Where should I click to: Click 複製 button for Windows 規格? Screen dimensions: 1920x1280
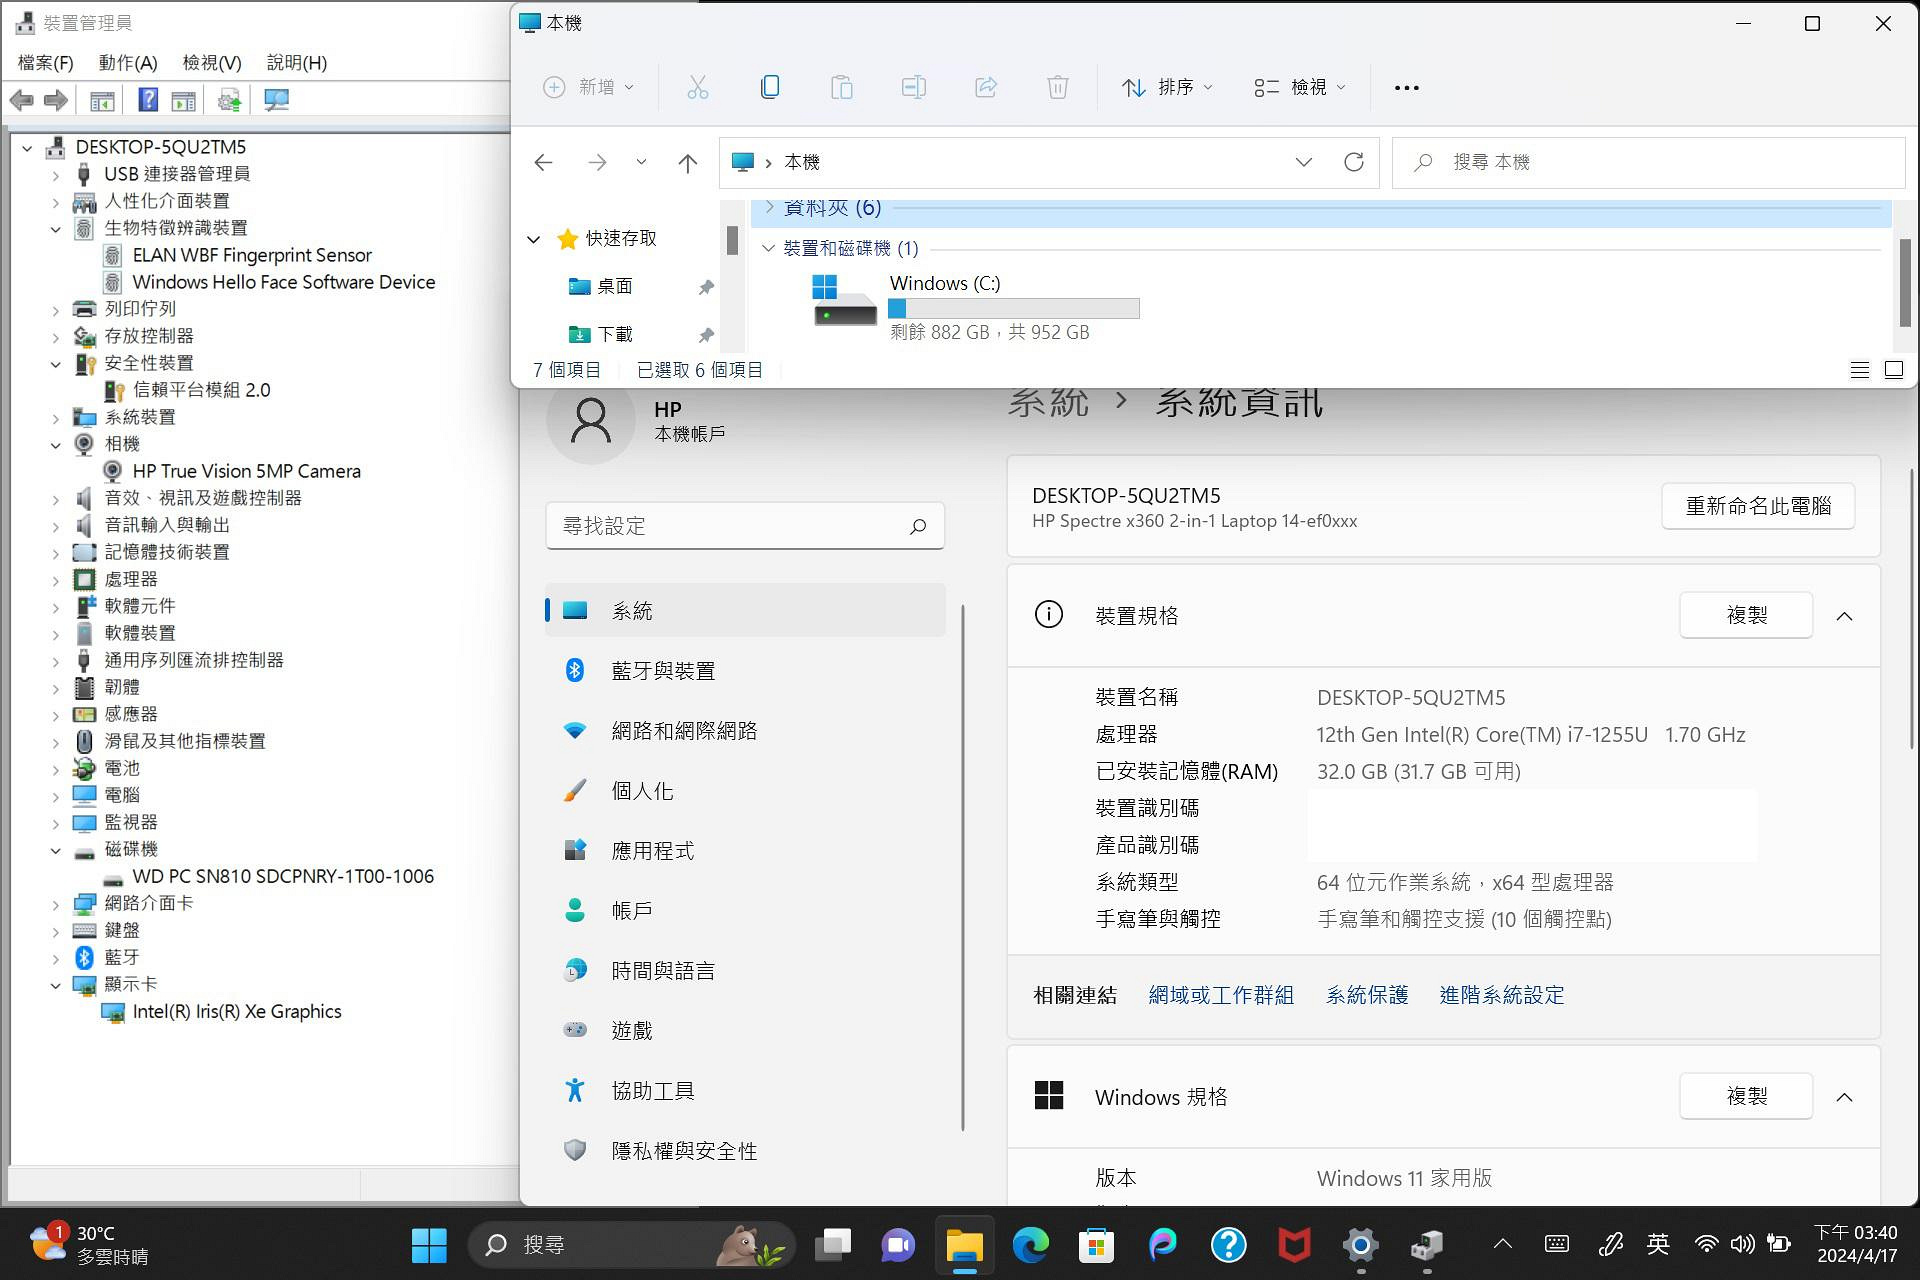[x=1746, y=1096]
